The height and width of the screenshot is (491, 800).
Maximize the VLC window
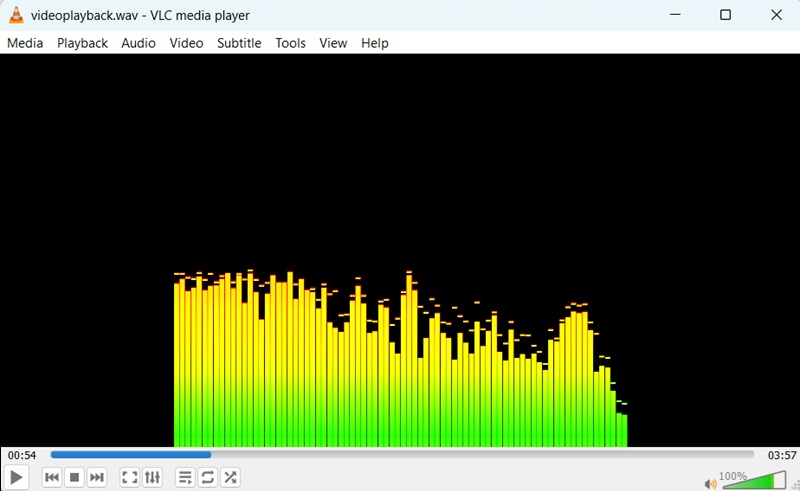pyautogui.click(x=725, y=15)
